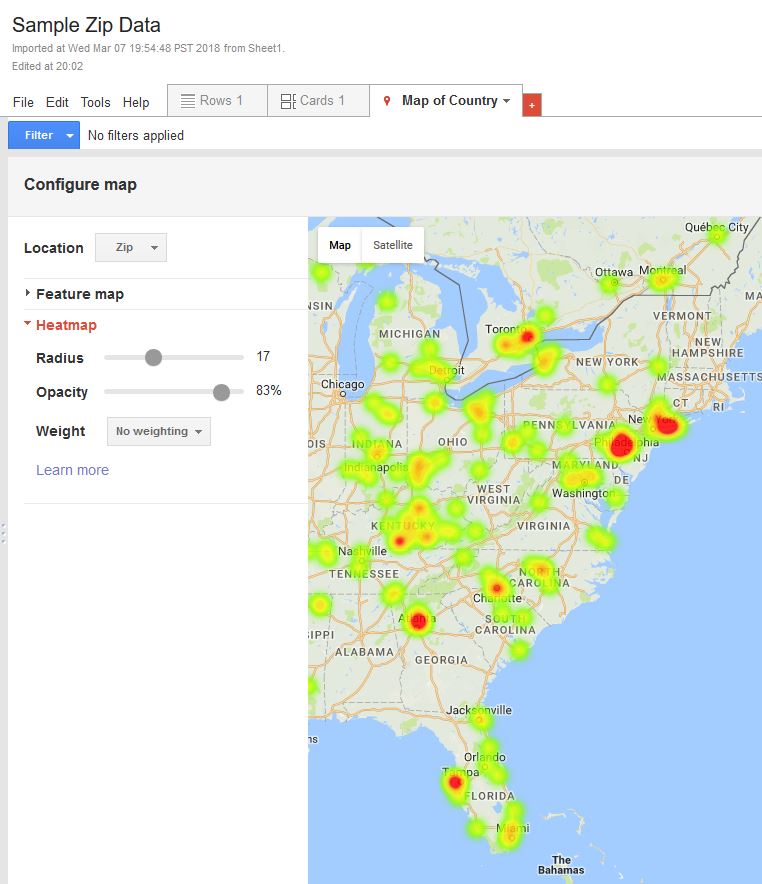Screen dimensions: 762x884
Task: Click the Jacksonville label on the map
Action: pos(479,710)
